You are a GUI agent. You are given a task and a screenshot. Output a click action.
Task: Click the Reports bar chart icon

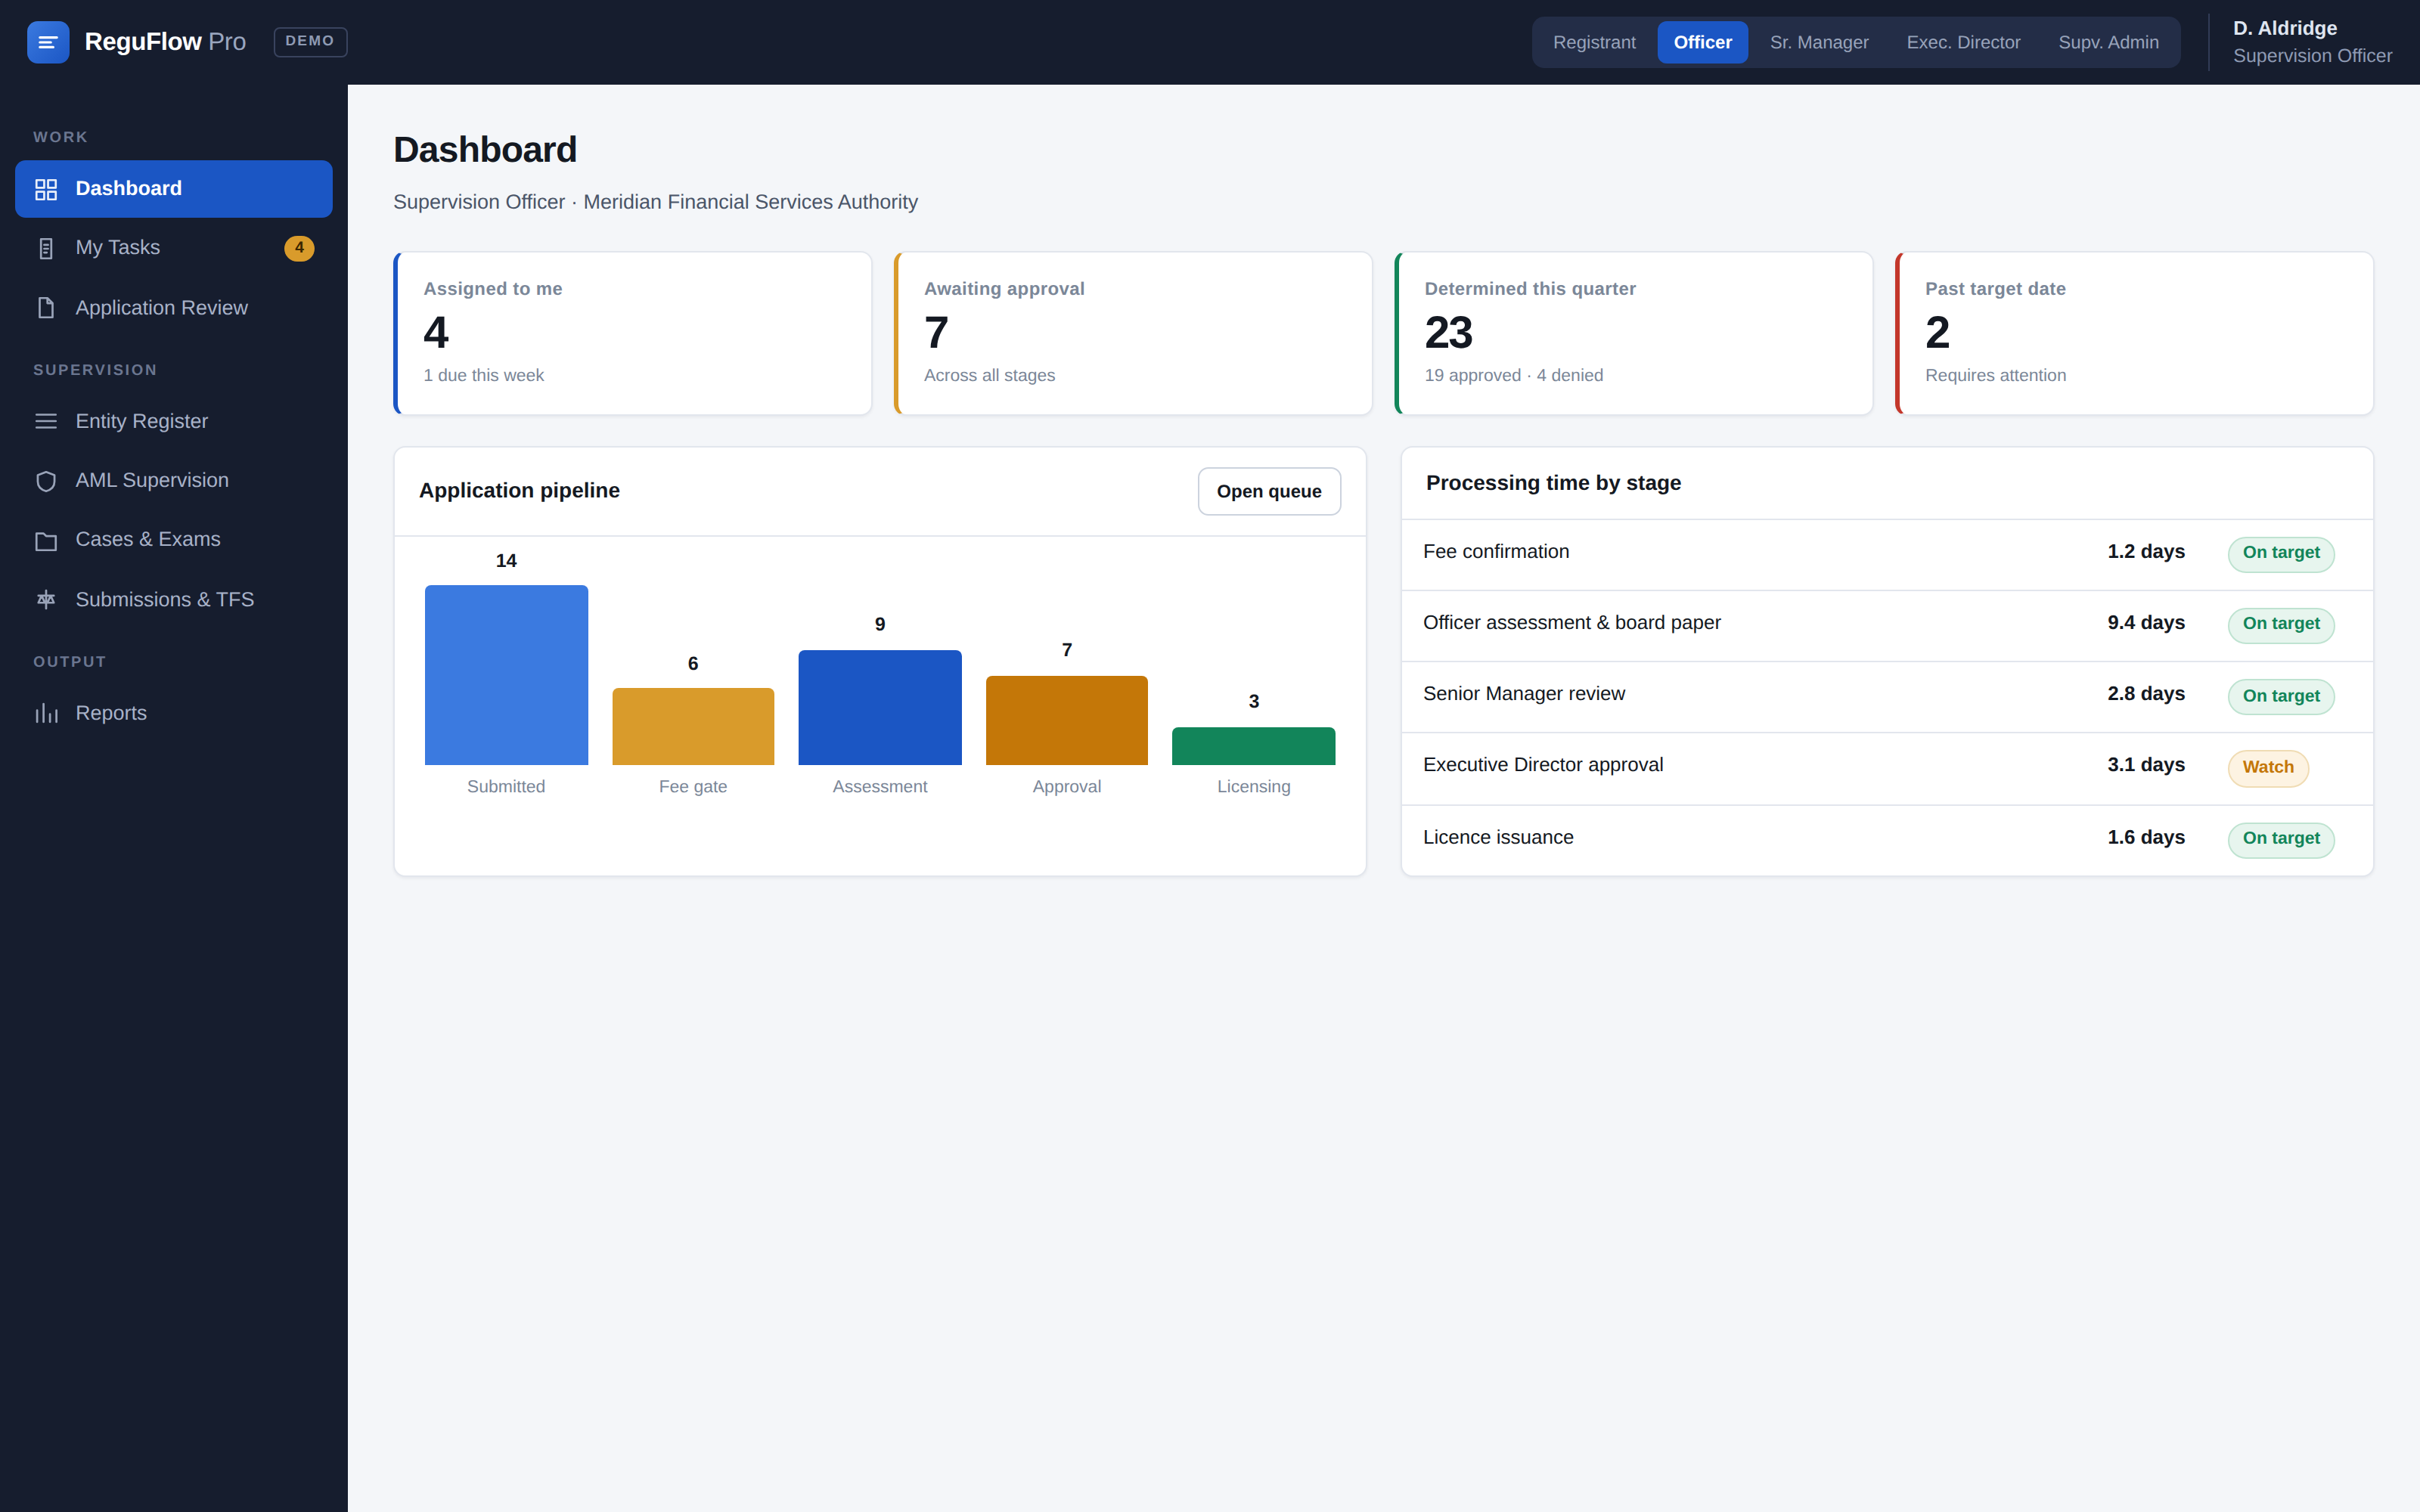click(46, 713)
